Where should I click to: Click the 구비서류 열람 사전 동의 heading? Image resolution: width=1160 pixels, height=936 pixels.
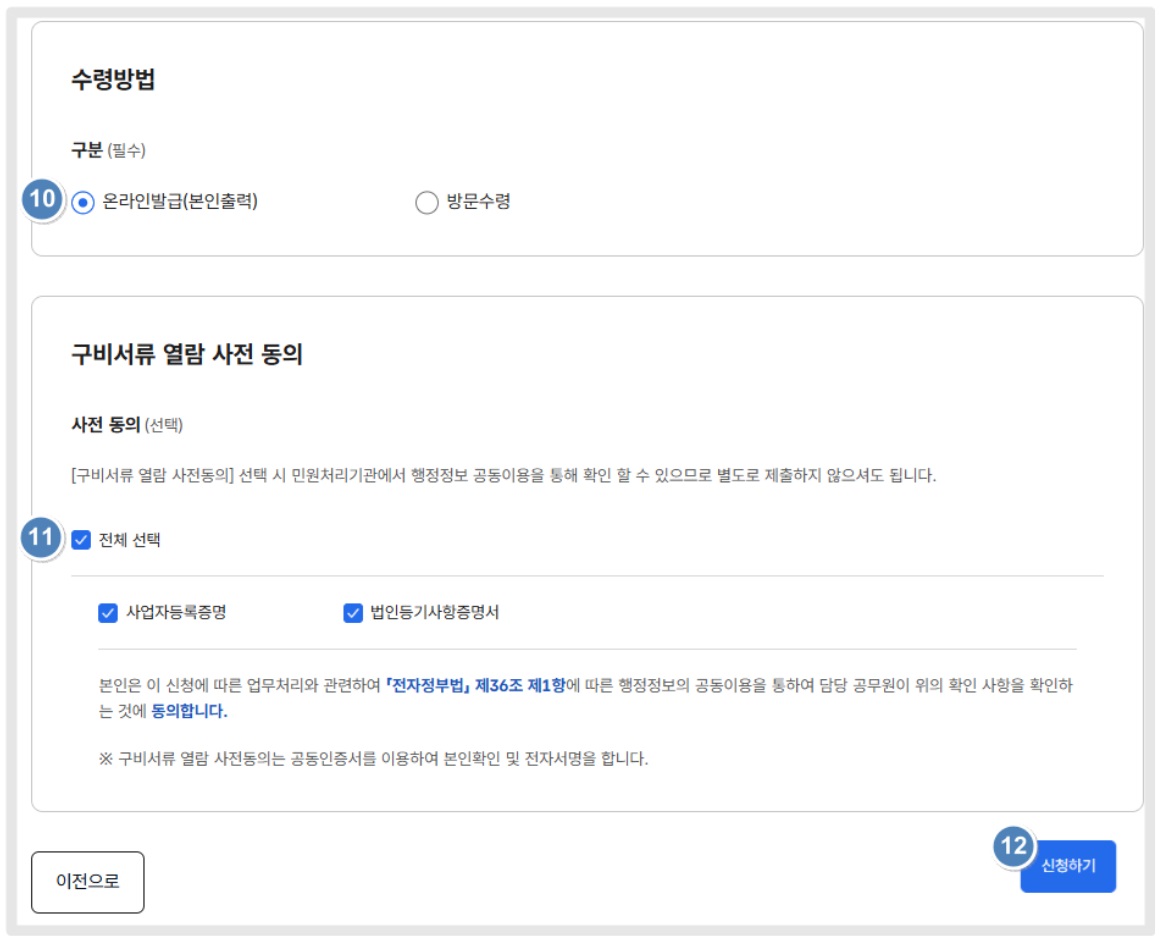187,354
